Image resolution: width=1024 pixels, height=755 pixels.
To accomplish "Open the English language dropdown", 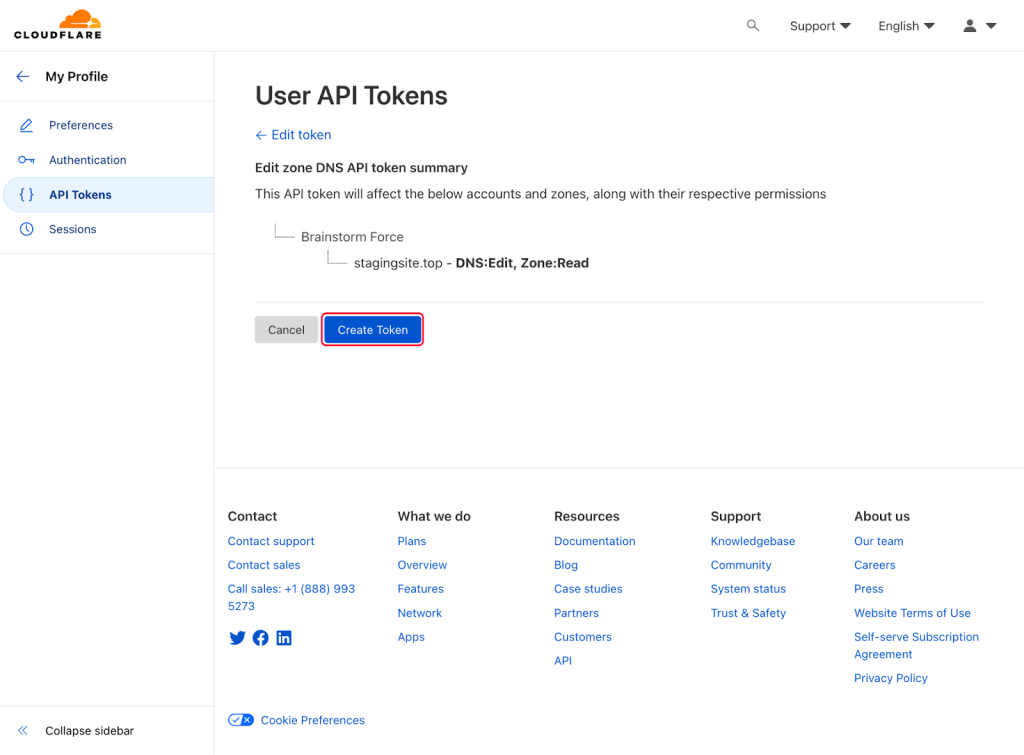I will point(906,26).
